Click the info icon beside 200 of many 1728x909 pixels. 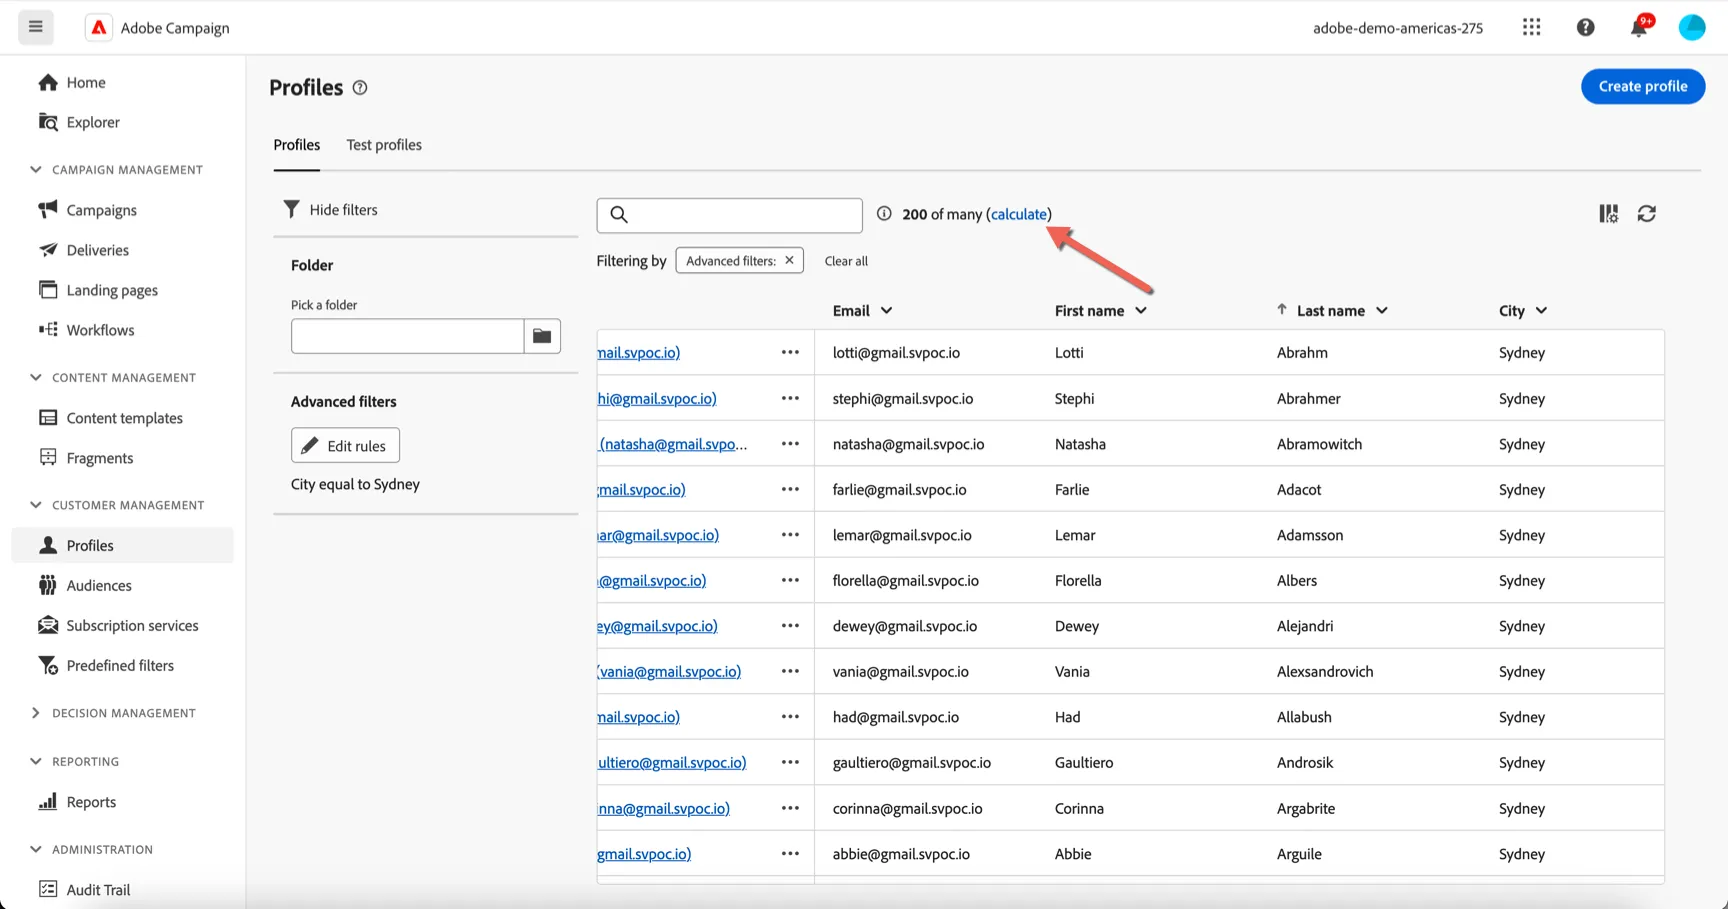(884, 213)
